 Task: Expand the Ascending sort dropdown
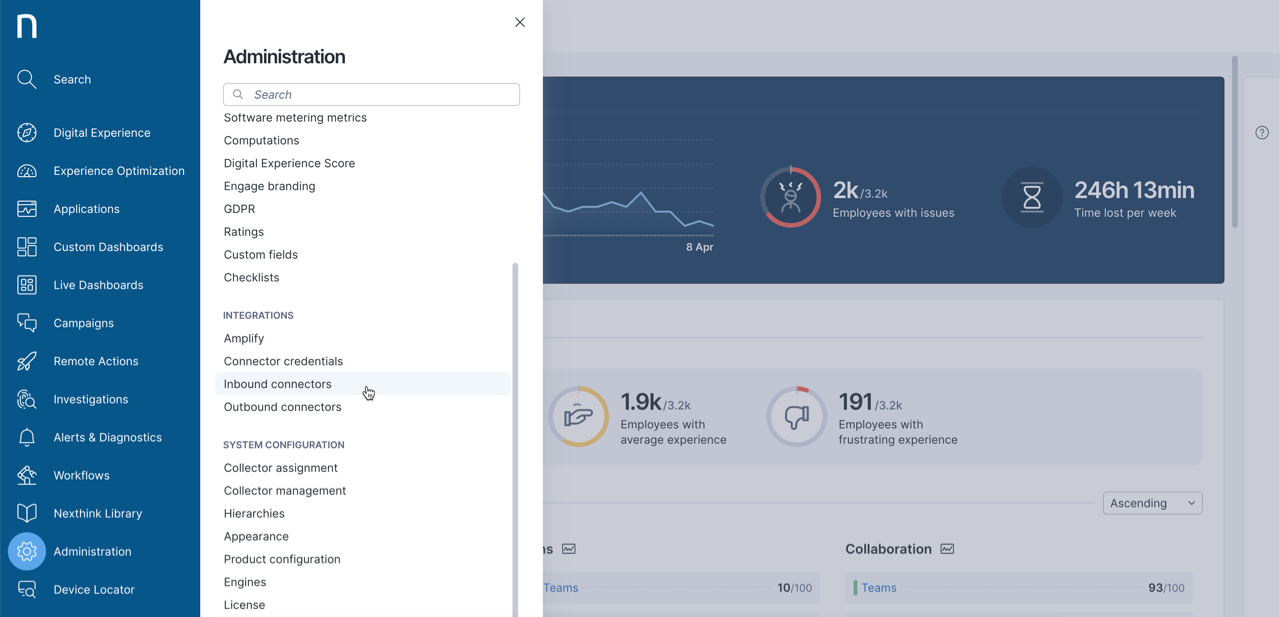pyautogui.click(x=1152, y=503)
